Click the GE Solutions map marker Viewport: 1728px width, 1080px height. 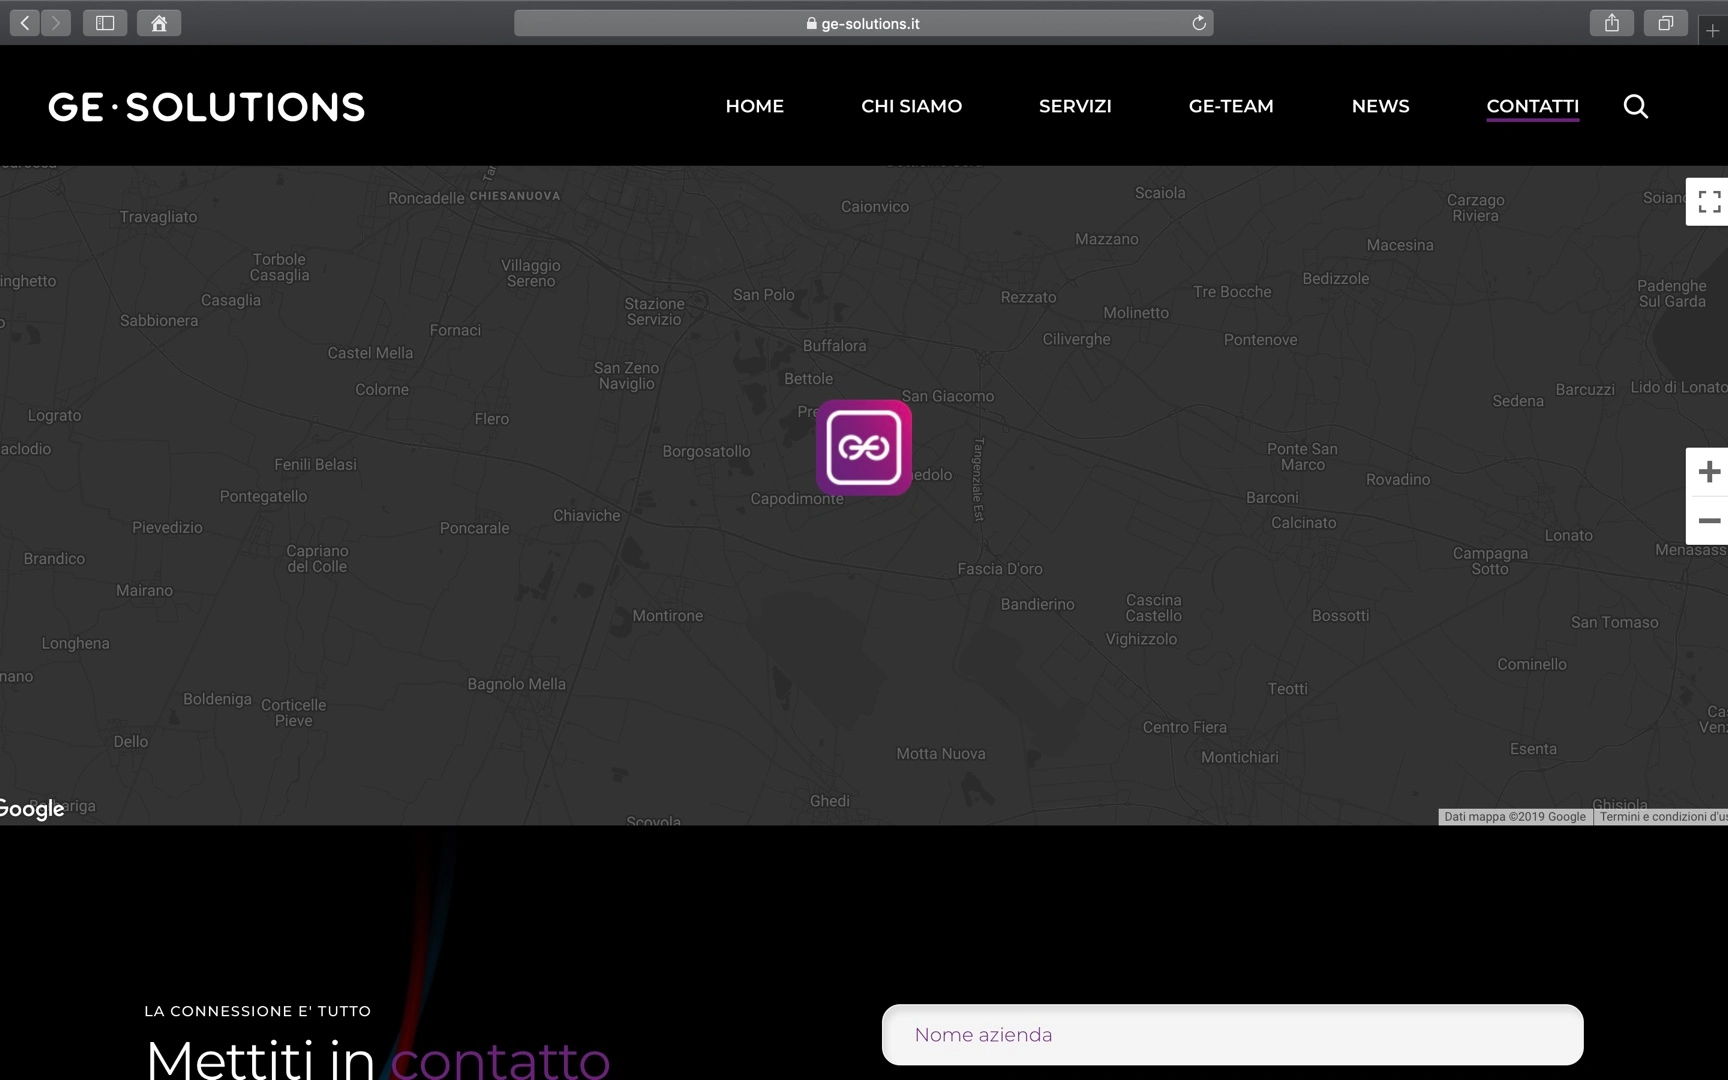[x=864, y=447]
